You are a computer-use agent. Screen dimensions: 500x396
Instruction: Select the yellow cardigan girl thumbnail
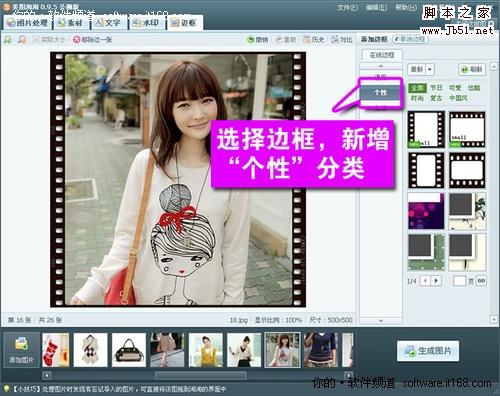(206, 350)
